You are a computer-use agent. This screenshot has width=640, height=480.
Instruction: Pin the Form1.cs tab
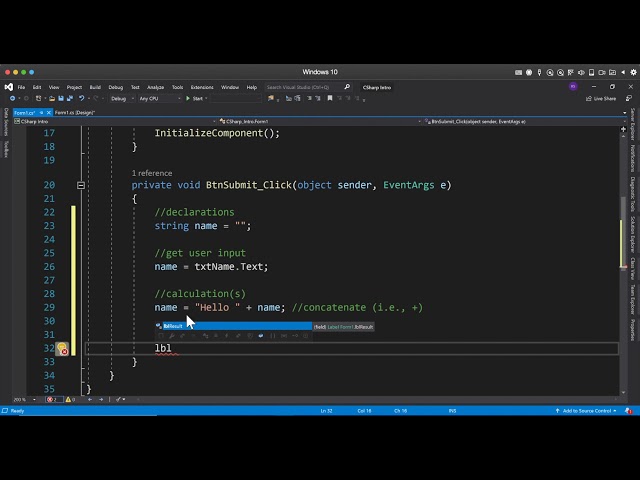(41, 113)
